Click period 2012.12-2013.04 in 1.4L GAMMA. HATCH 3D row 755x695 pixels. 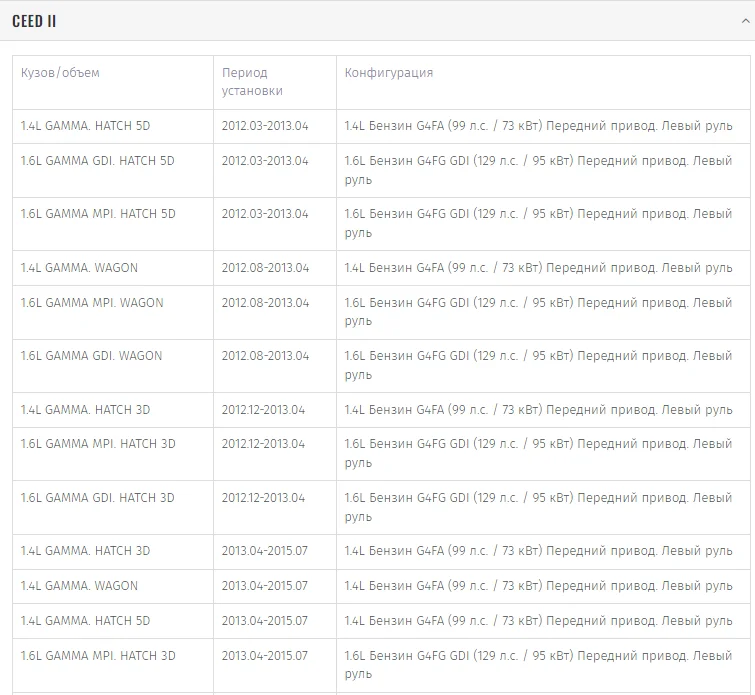click(263, 410)
